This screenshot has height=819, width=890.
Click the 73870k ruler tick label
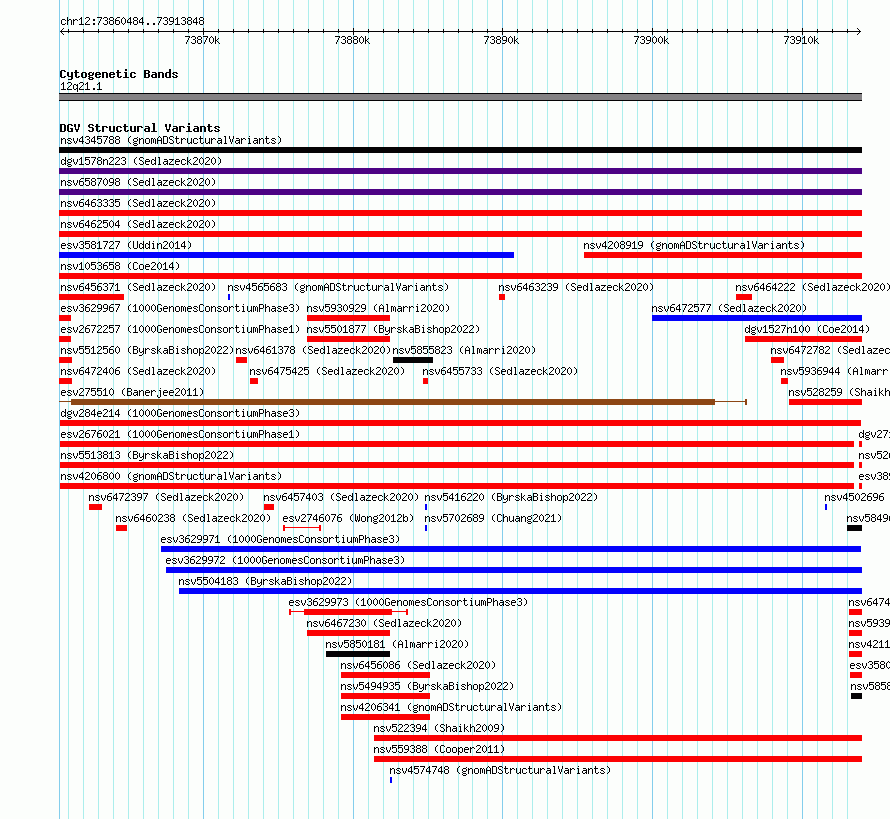202,40
